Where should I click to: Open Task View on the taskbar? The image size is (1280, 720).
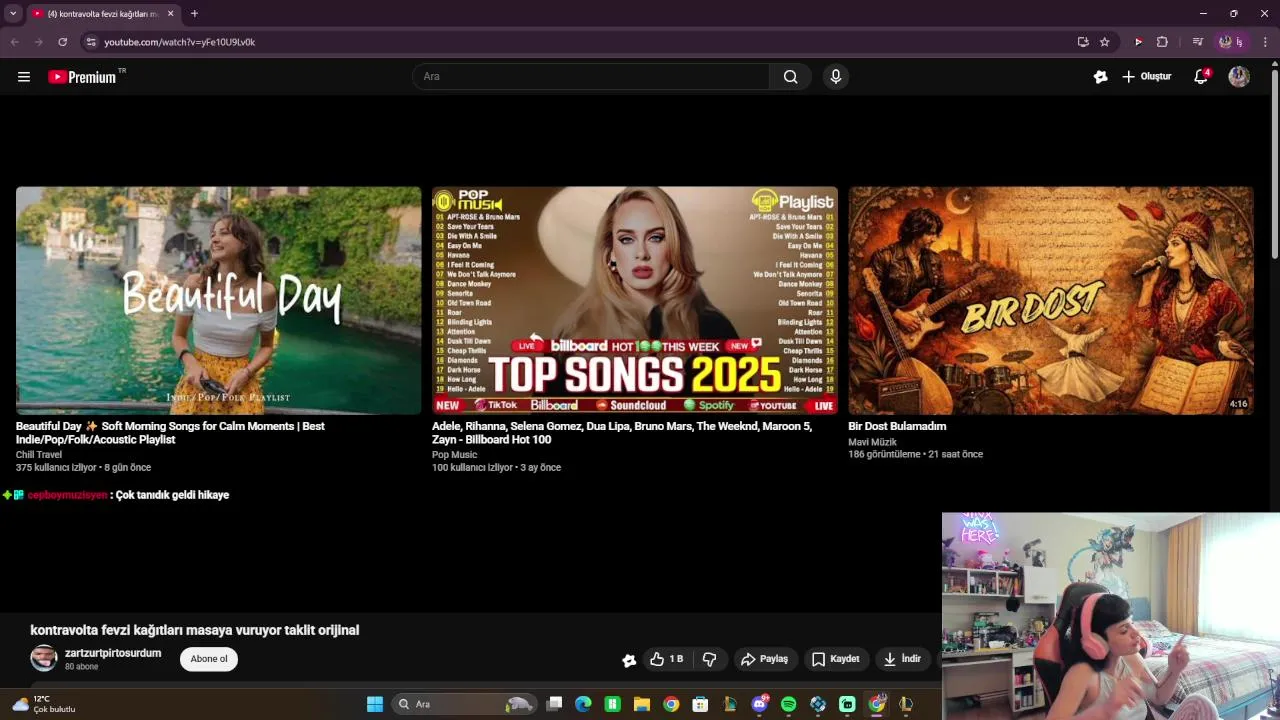(555, 704)
